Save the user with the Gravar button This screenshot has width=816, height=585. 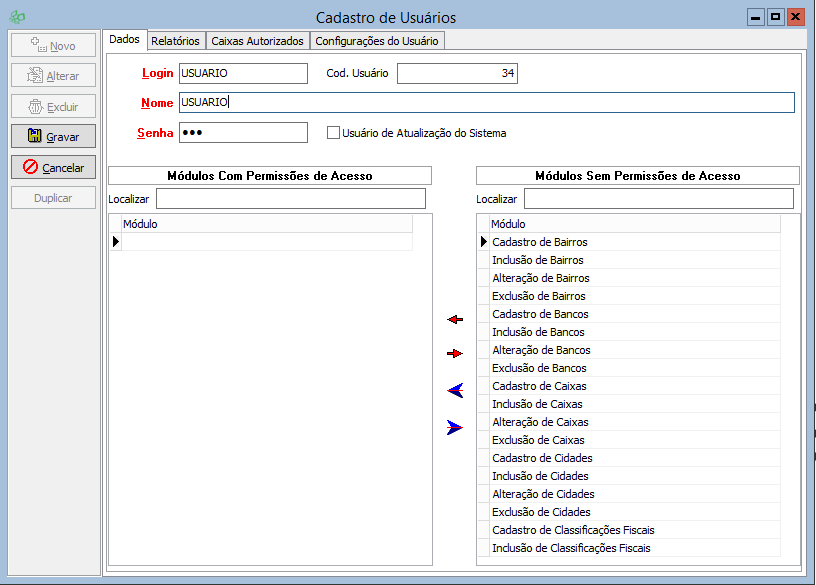[54, 136]
